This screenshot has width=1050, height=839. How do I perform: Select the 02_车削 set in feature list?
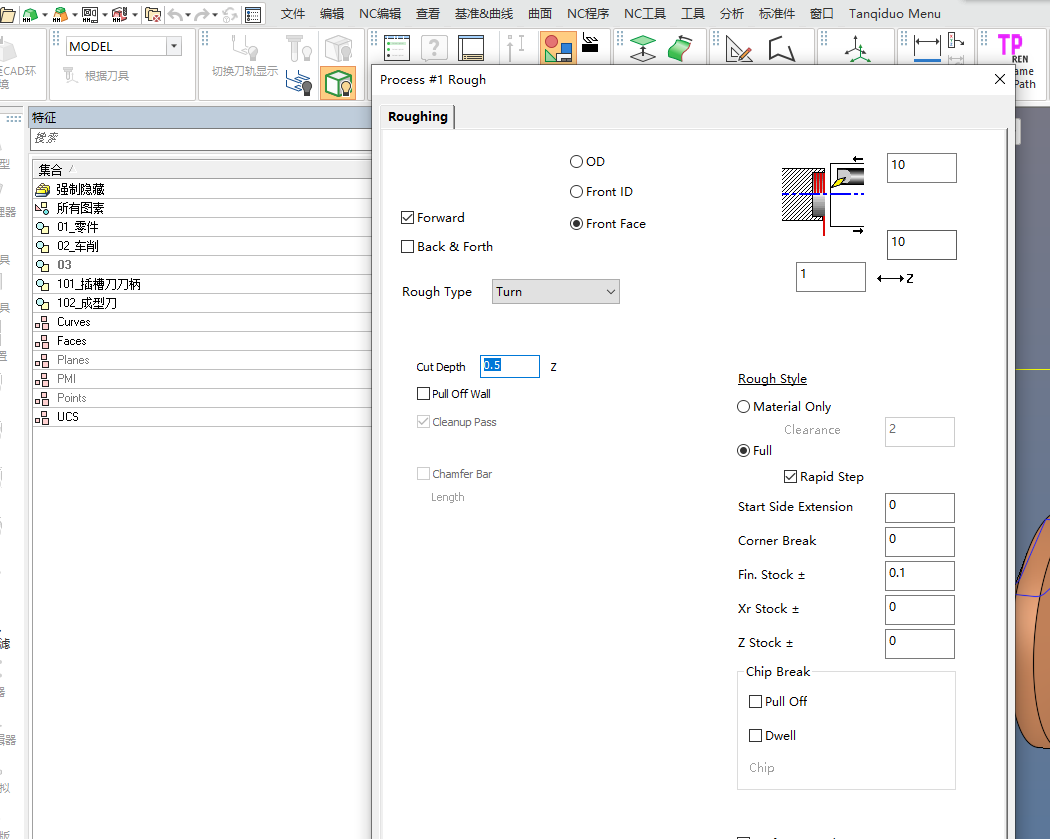tap(202, 246)
